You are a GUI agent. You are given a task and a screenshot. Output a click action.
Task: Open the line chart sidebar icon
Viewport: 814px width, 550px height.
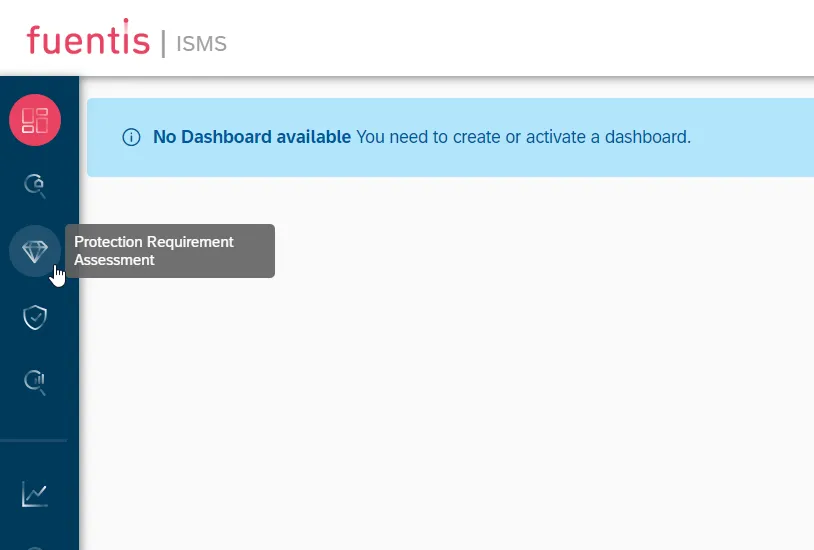(x=35, y=494)
